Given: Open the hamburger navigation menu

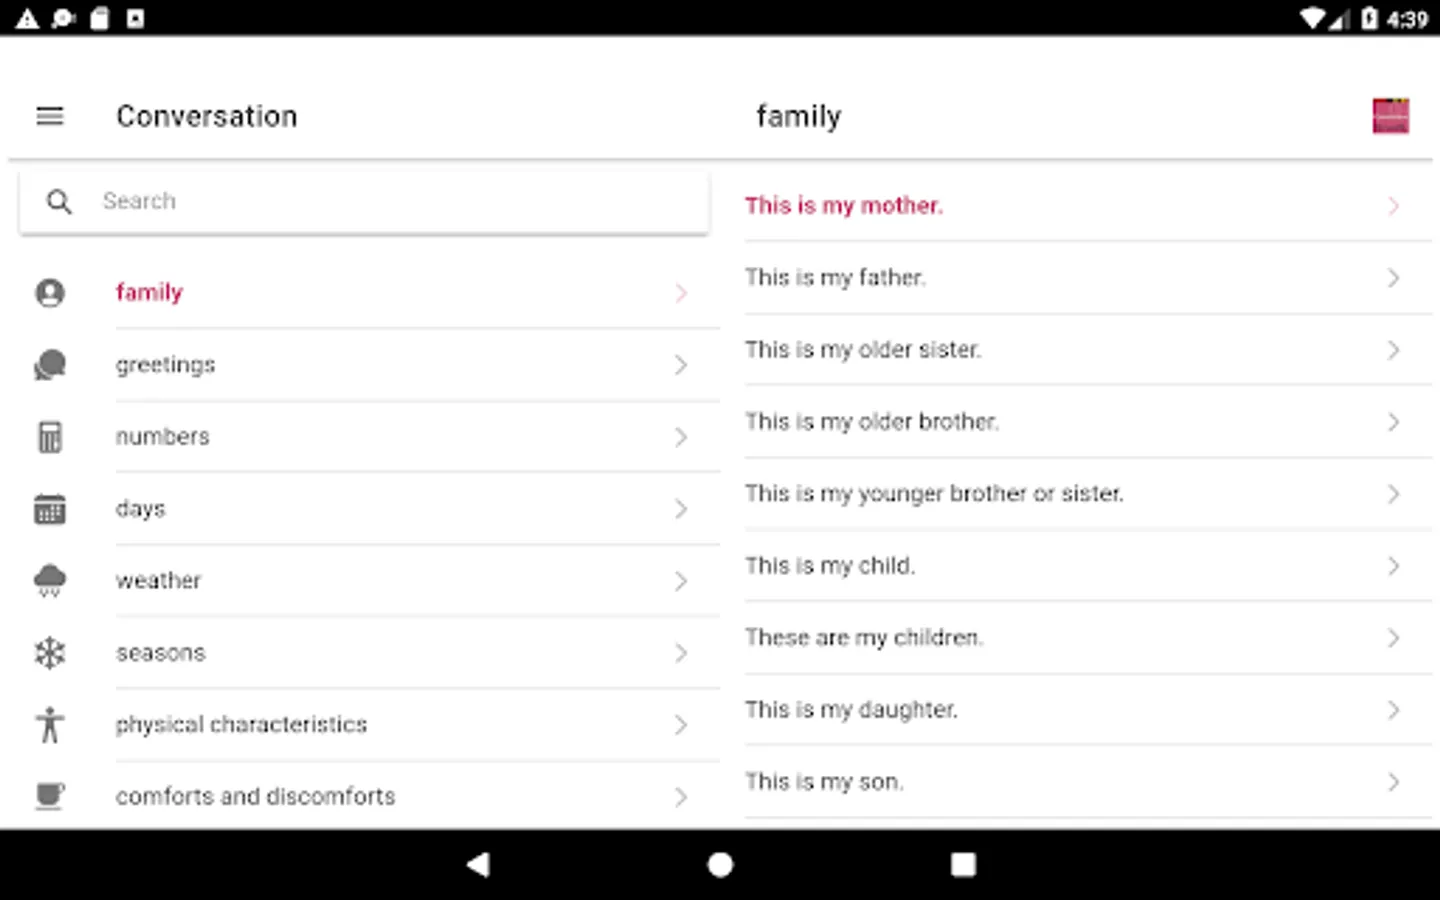Looking at the screenshot, I should point(50,116).
